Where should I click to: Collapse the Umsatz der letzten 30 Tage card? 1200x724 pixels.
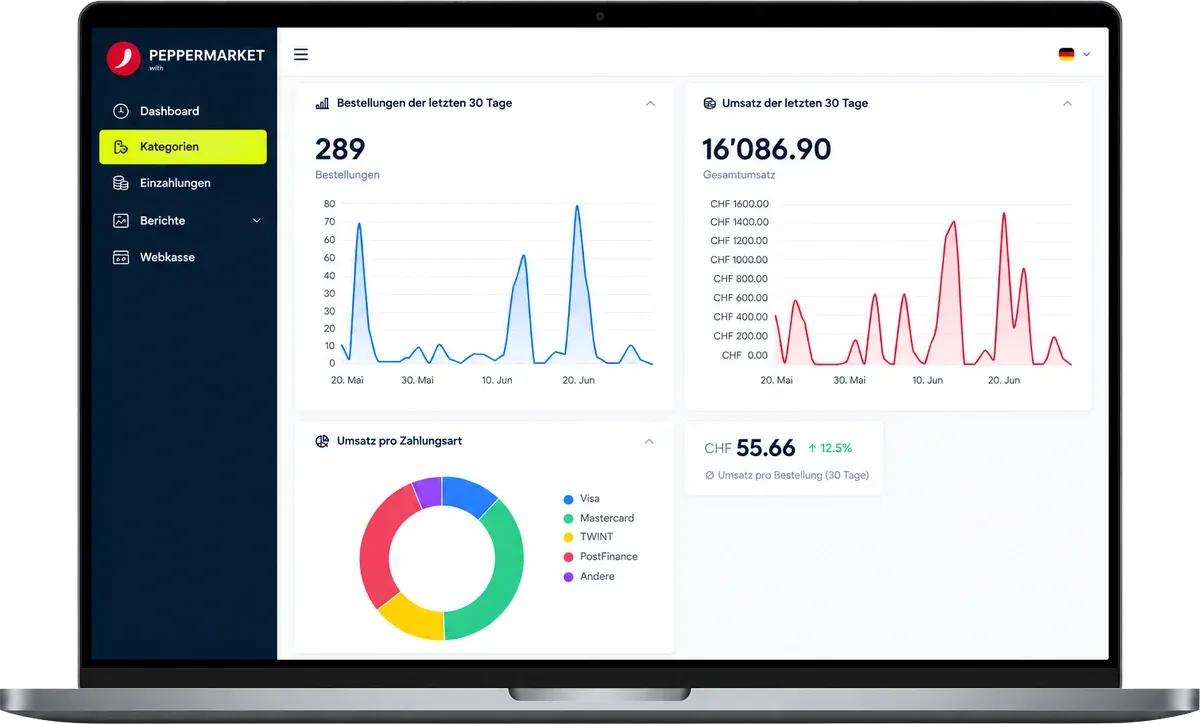[1067, 103]
